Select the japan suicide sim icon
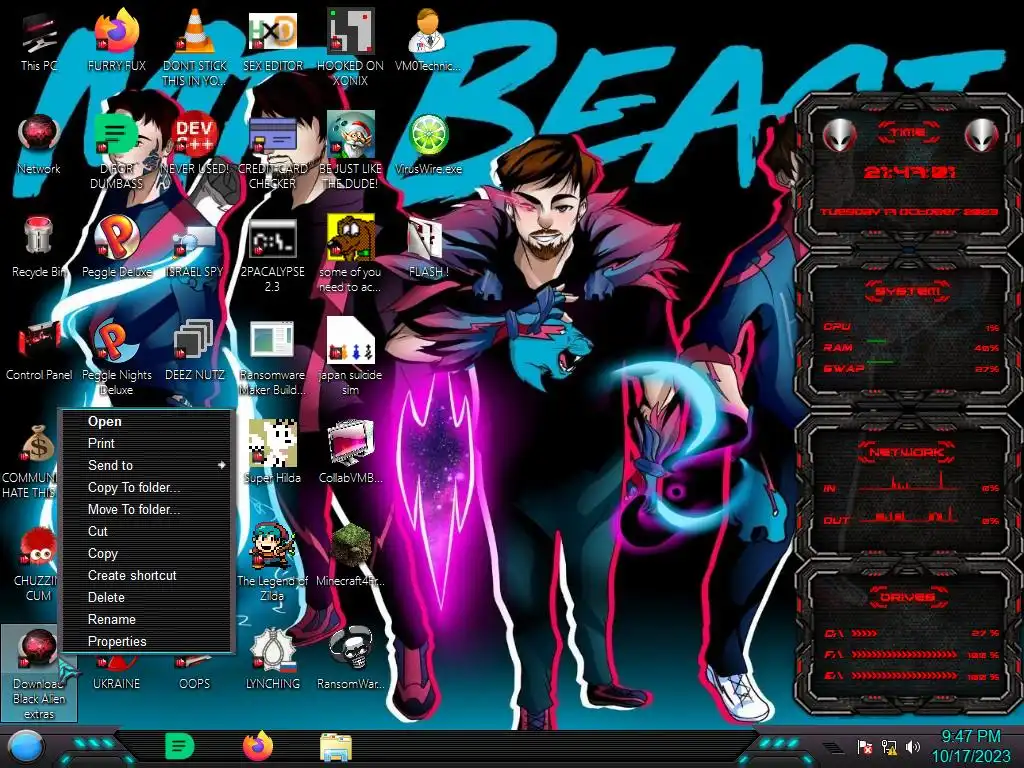1024x768 pixels. (350, 357)
